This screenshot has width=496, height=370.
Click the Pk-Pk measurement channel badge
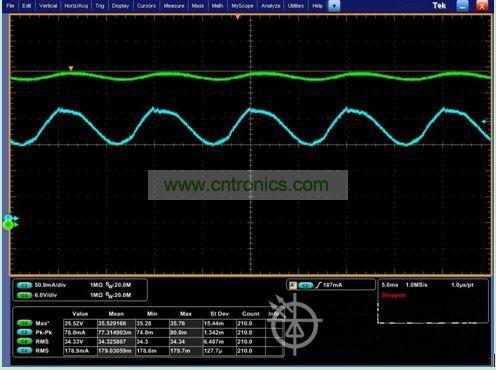(x=24, y=332)
